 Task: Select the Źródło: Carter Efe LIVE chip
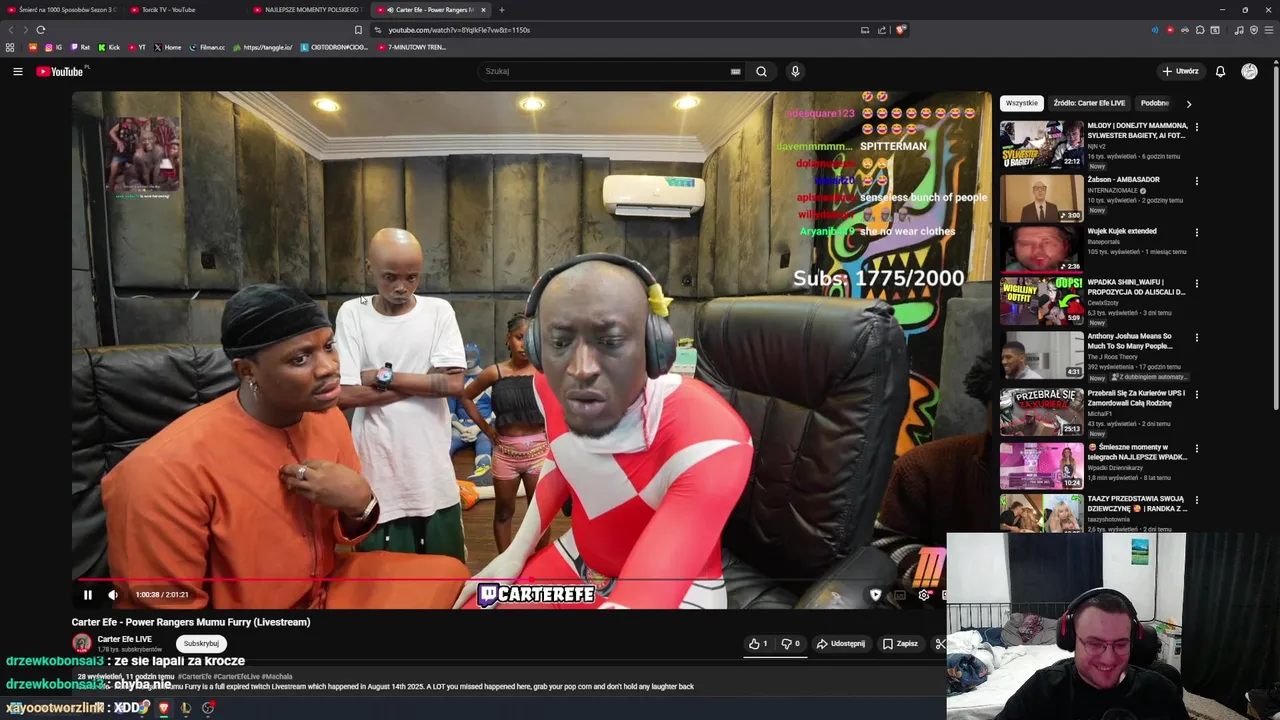[x=1089, y=103]
